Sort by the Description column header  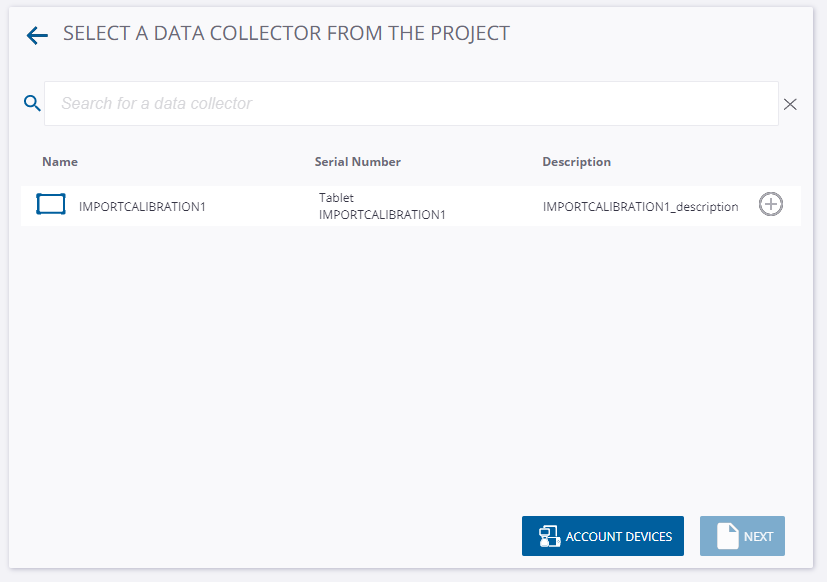coord(576,162)
